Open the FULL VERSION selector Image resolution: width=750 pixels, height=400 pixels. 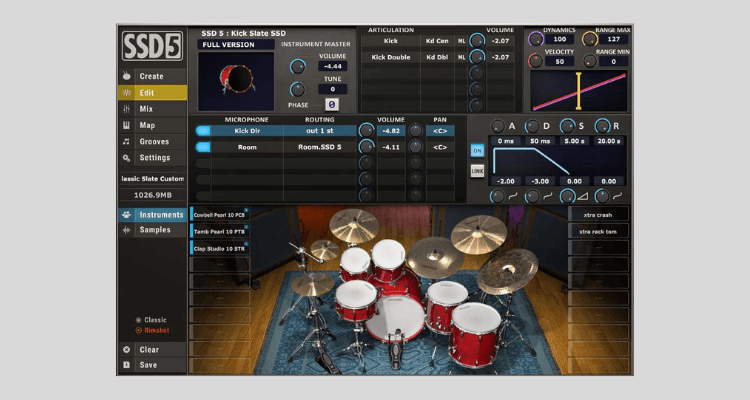236,44
